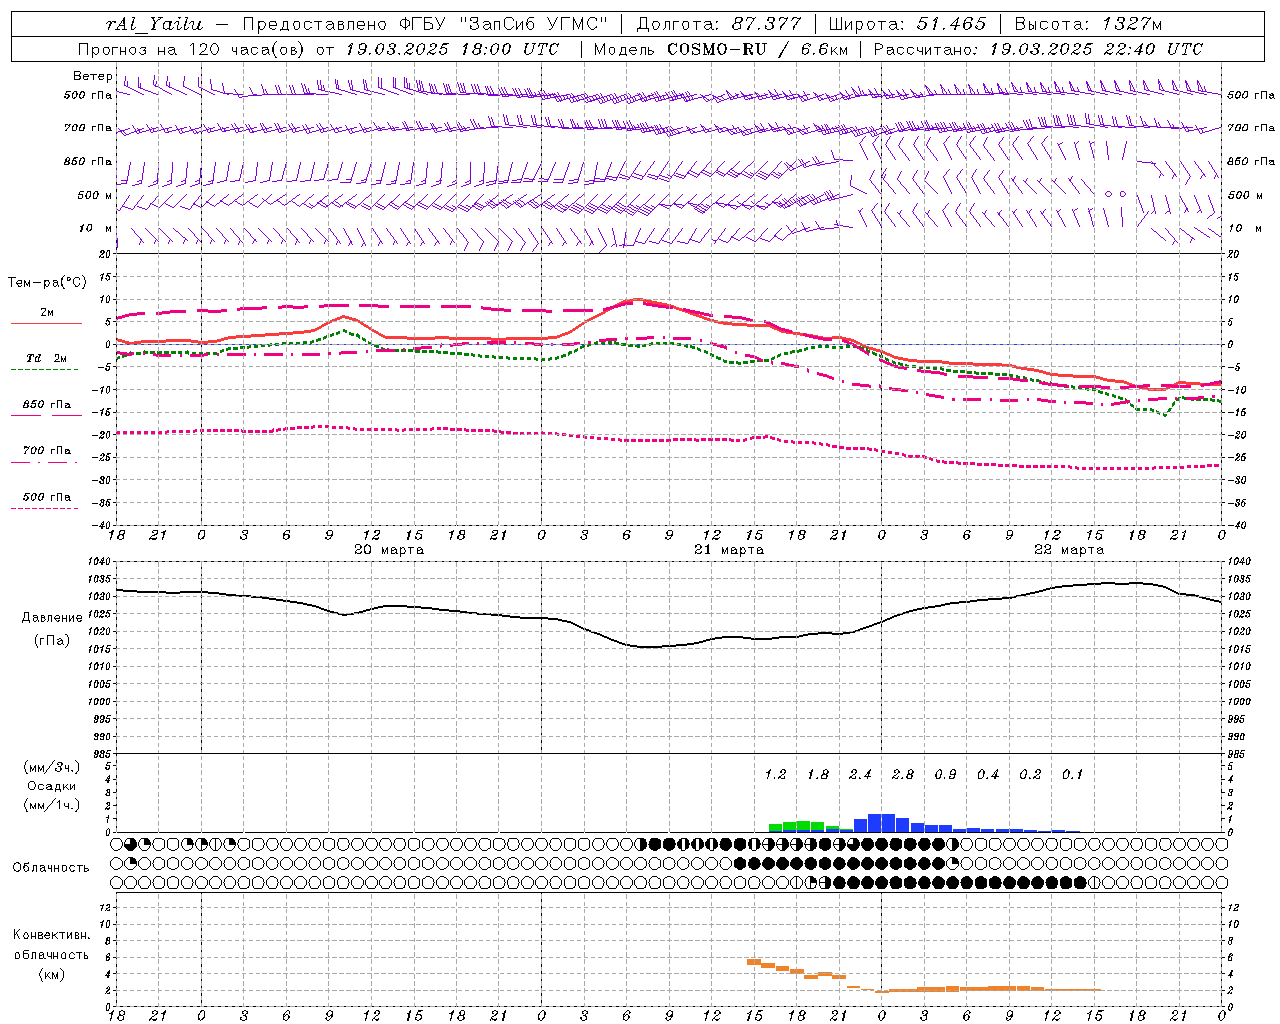The image size is (1280, 1024).
Task: Click the '(км)' convective cloud unit label
Action: (51, 974)
